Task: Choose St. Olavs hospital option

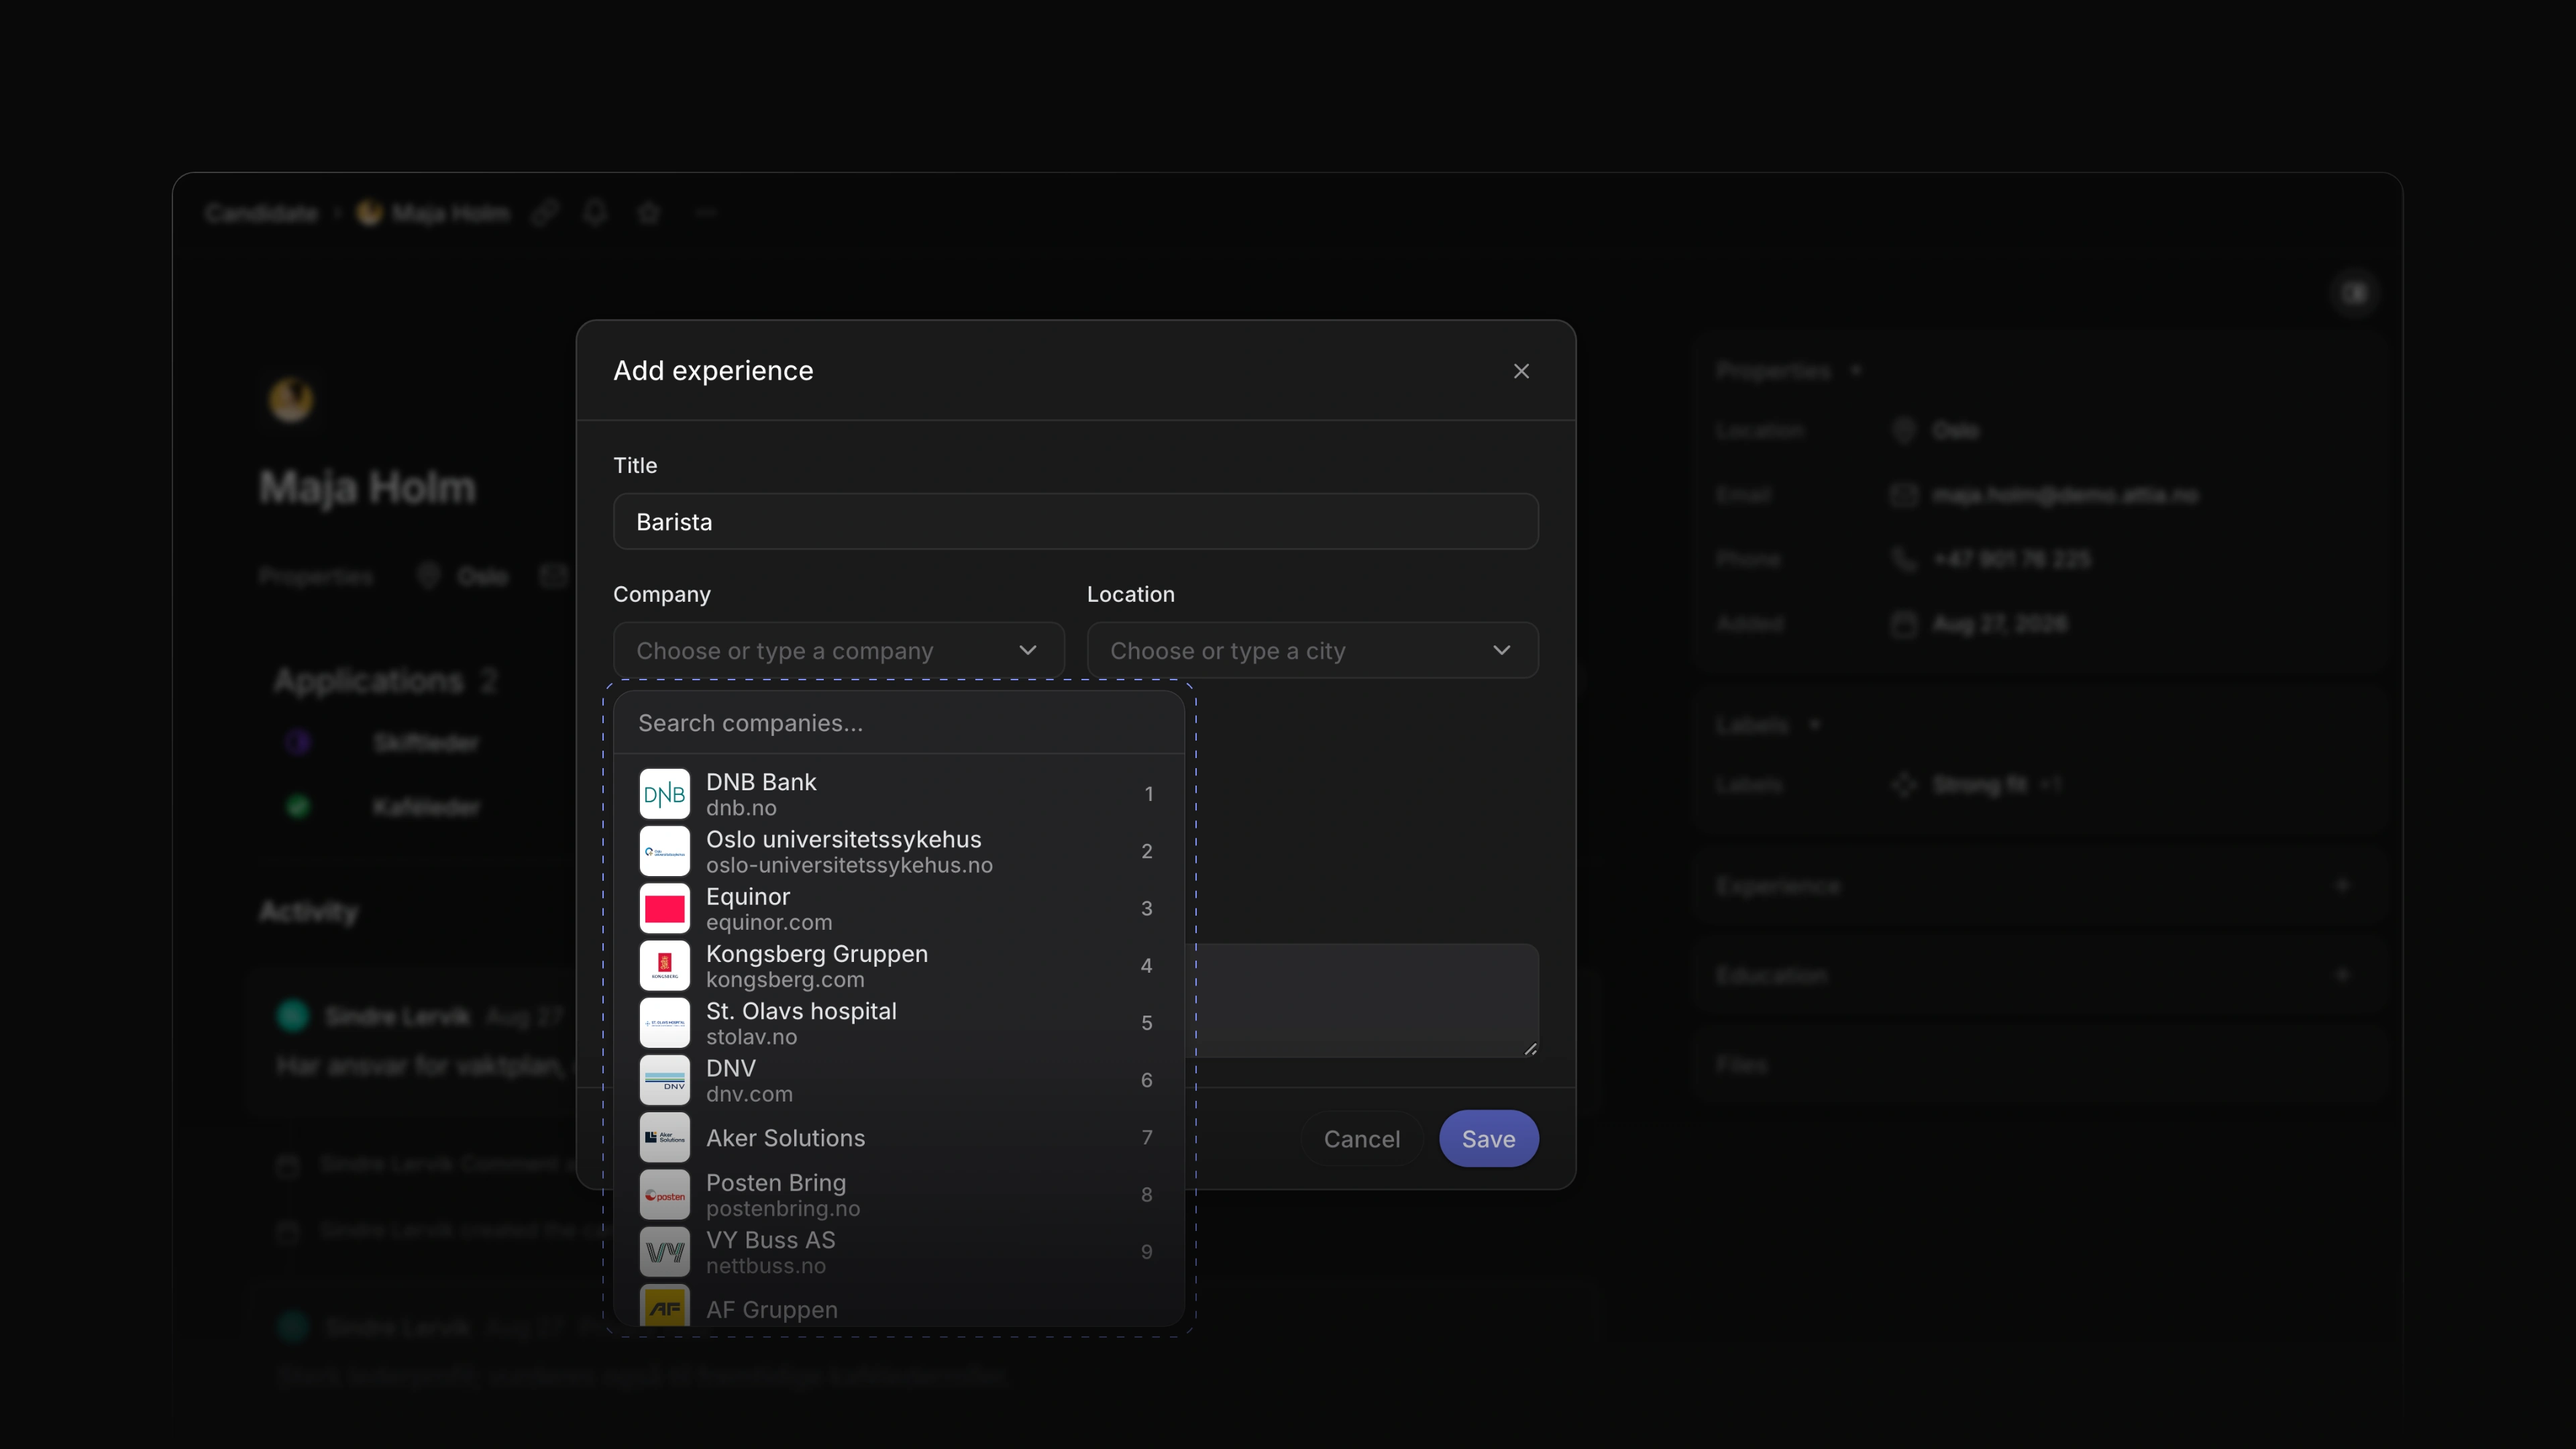Action: 899,1023
